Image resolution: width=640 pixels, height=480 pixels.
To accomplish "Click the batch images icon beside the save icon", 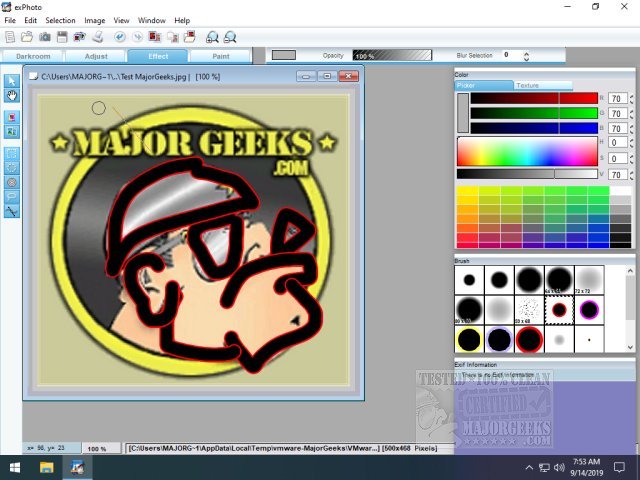I will [79, 37].
